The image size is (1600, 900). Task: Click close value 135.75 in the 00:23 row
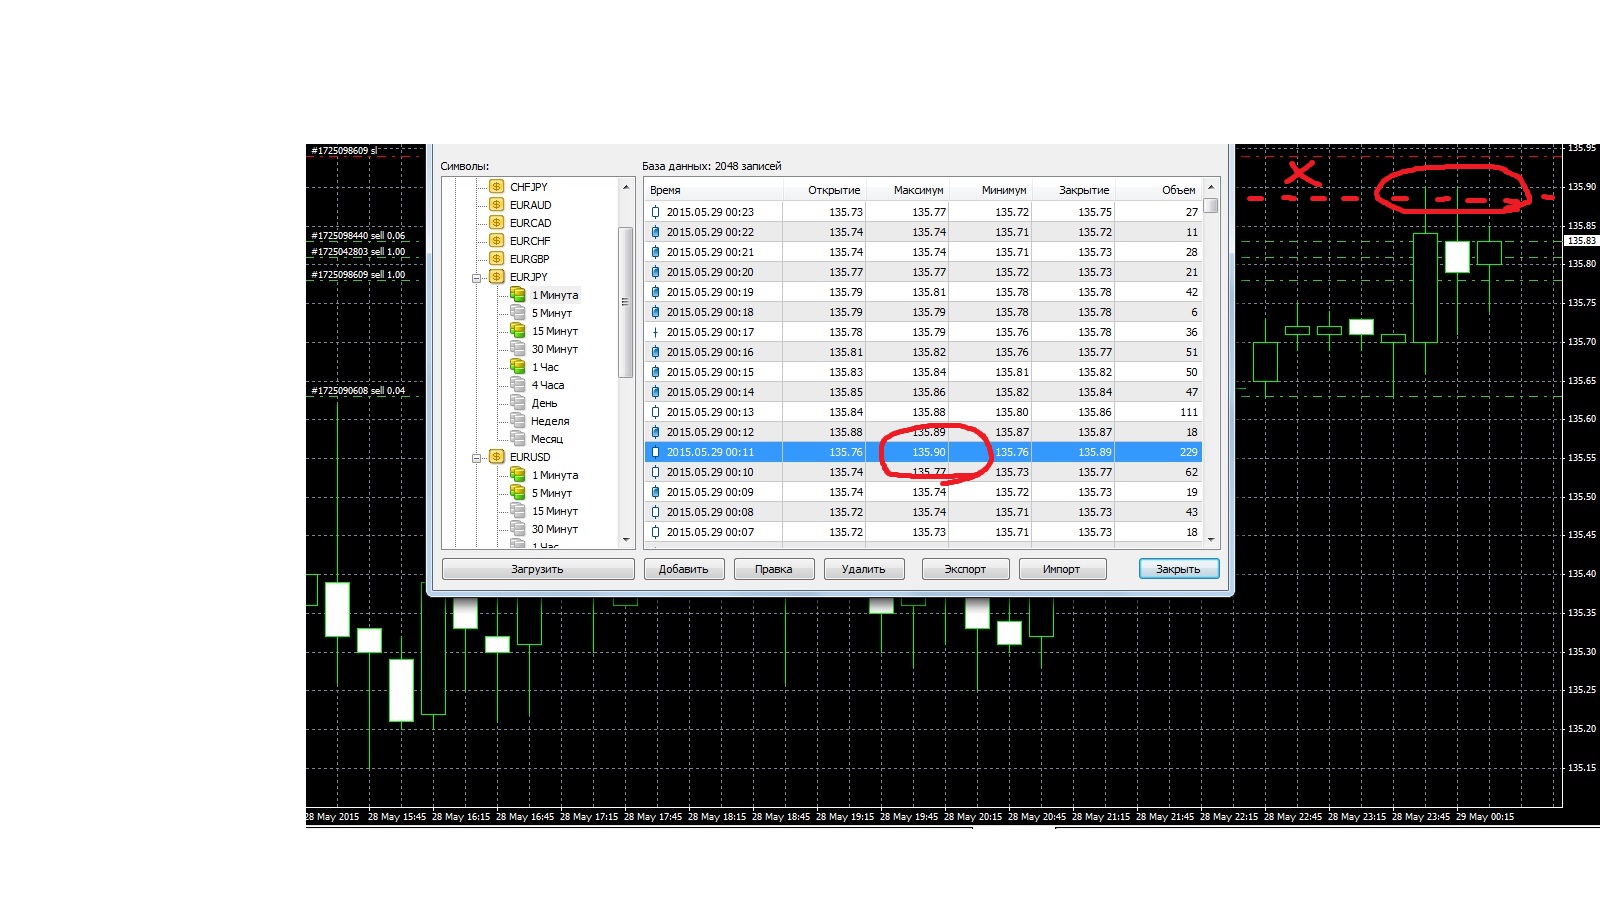1095,212
